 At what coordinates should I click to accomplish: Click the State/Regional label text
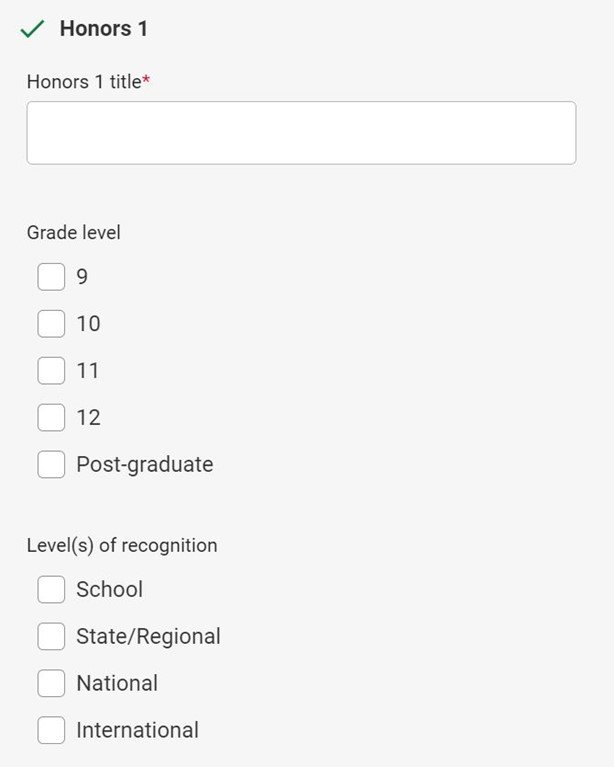pyautogui.click(x=148, y=637)
